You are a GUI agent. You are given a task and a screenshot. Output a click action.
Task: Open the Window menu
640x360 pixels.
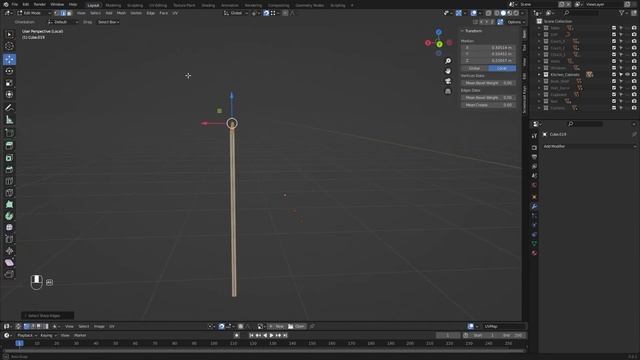point(57,4)
